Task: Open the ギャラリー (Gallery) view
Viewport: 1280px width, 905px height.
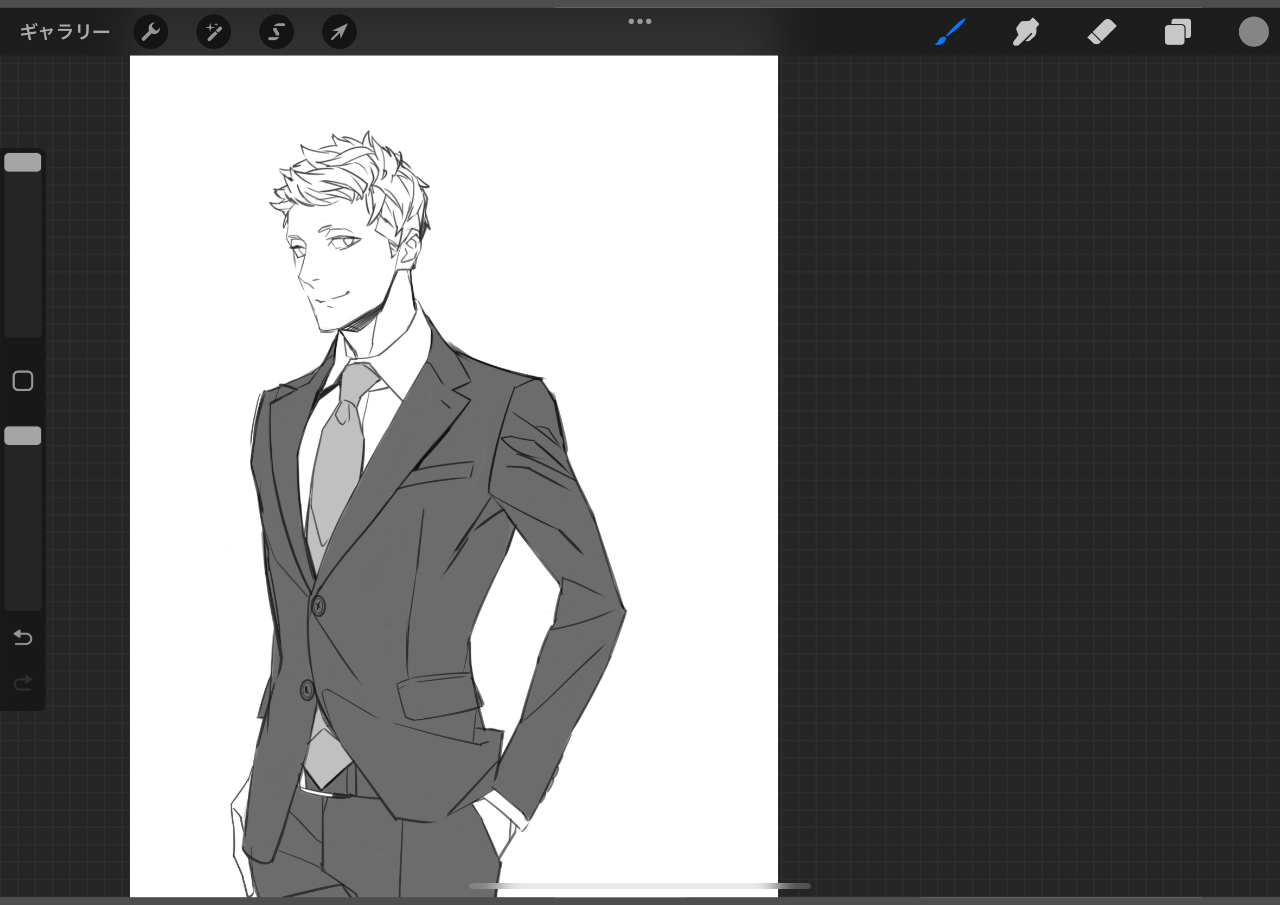Action: click(x=65, y=32)
